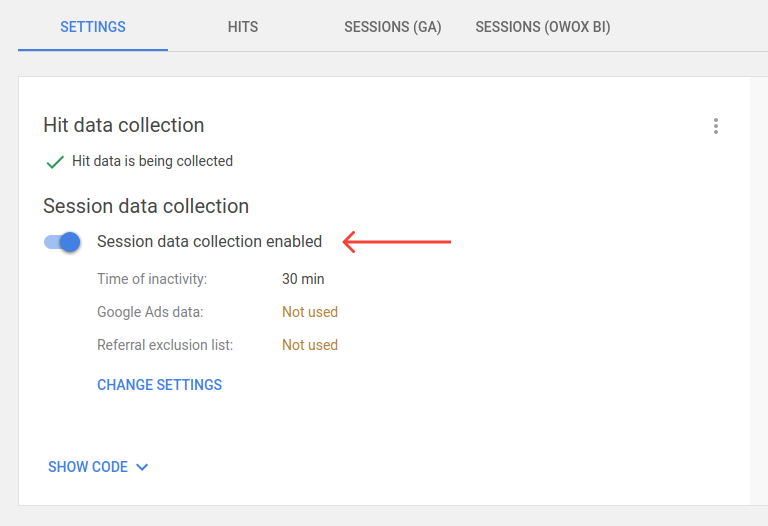Screen dimensions: 768x526
Task: Go to the SESSIONS (OWOX BI) tab
Action: pos(543,26)
